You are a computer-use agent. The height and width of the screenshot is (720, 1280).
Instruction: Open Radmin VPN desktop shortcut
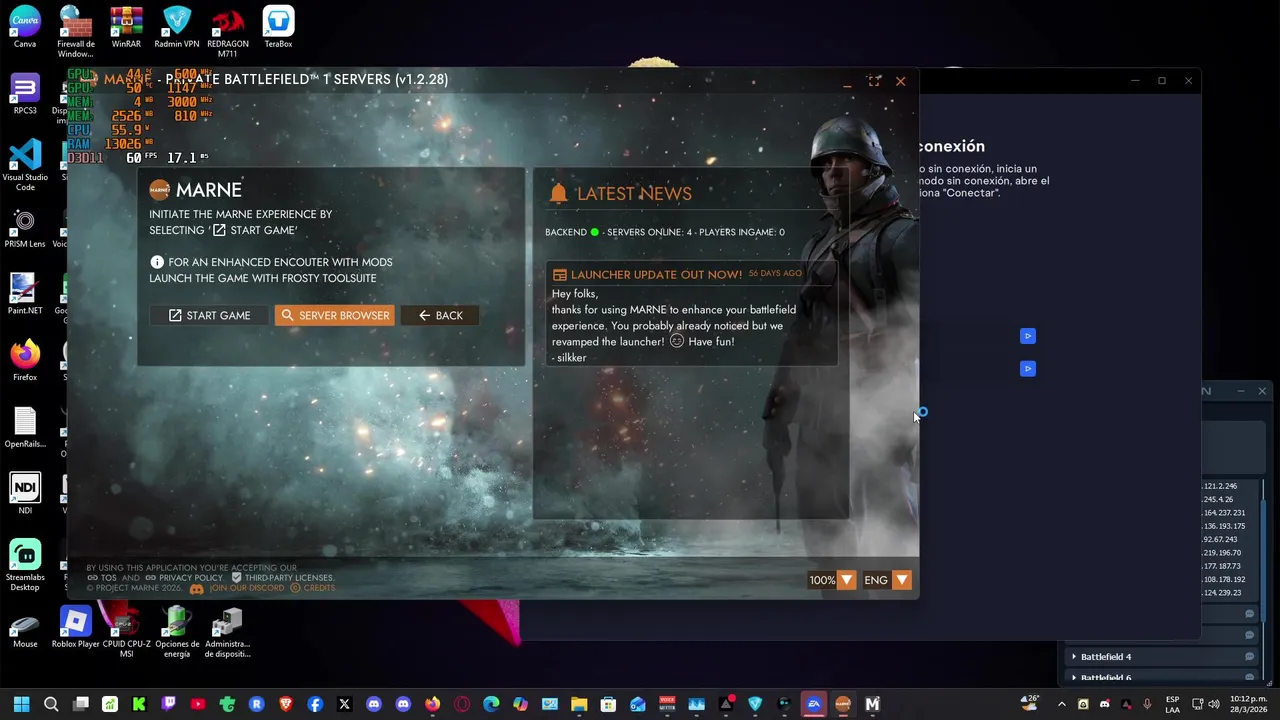coord(177,28)
